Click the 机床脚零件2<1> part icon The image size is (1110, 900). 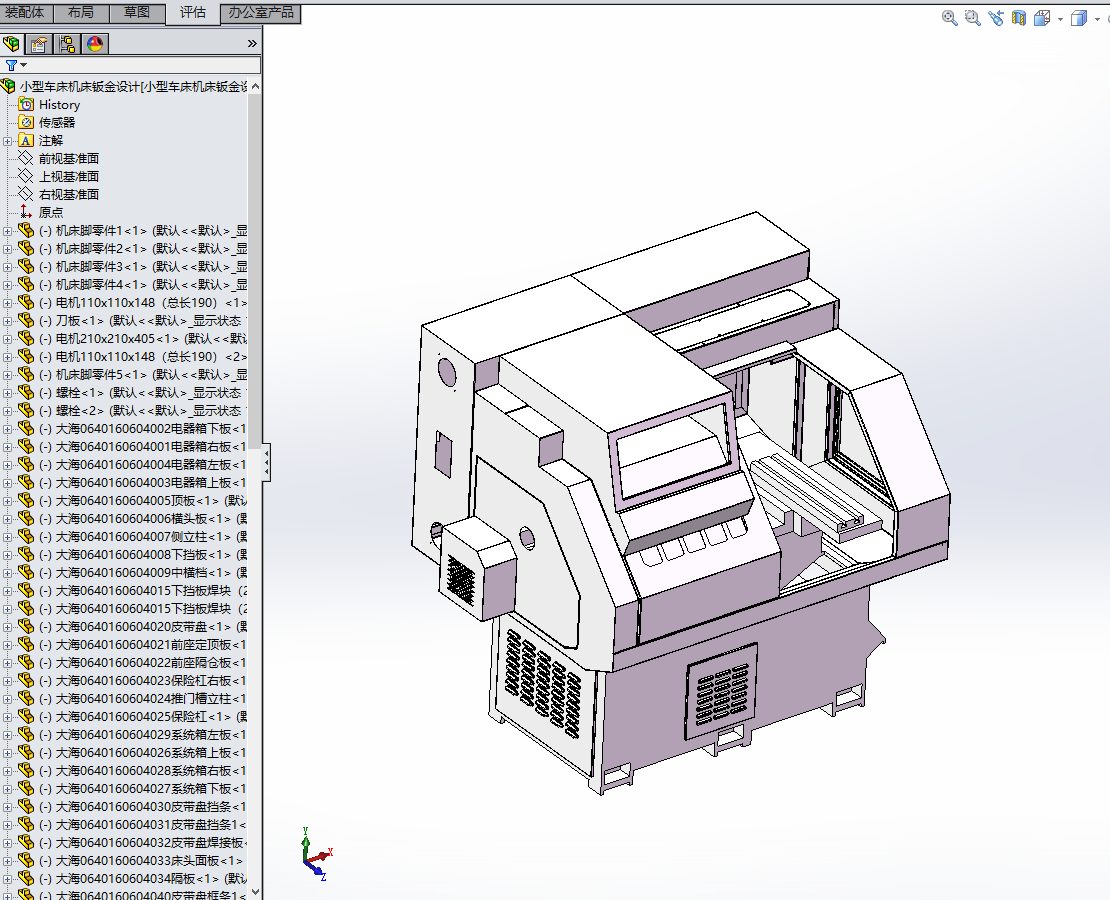point(26,249)
